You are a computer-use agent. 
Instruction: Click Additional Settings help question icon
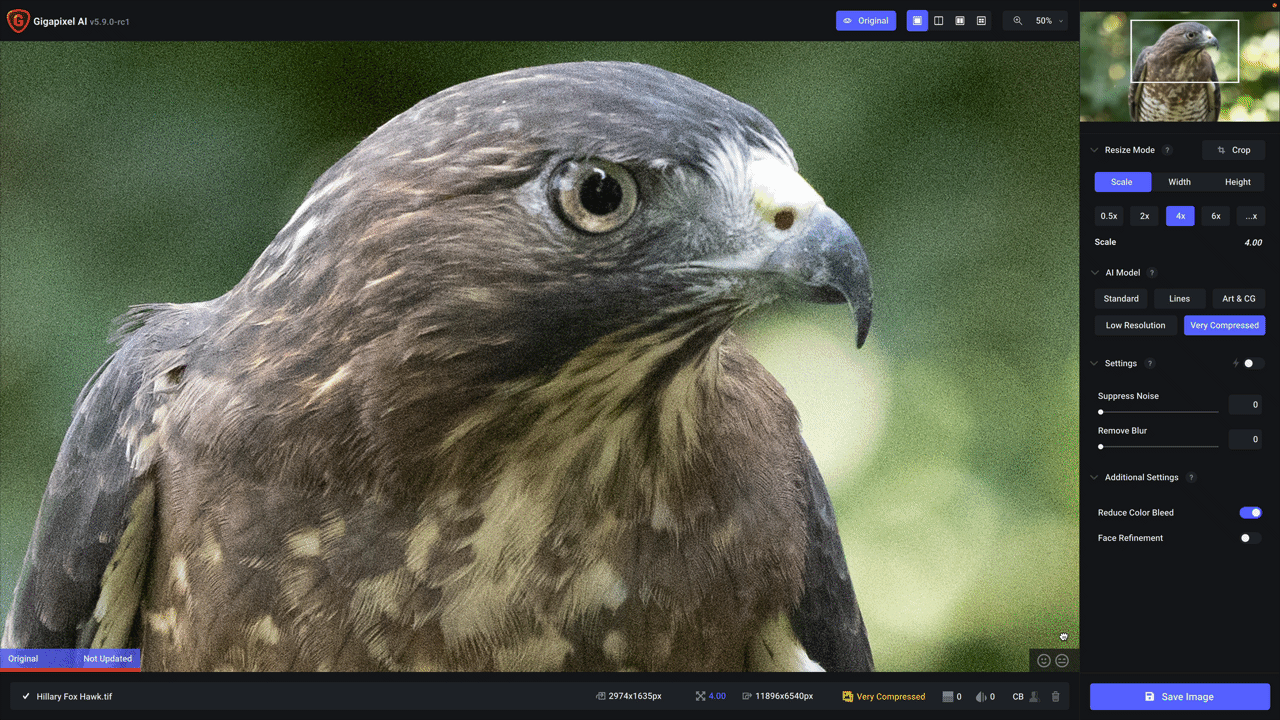click(1191, 477)
